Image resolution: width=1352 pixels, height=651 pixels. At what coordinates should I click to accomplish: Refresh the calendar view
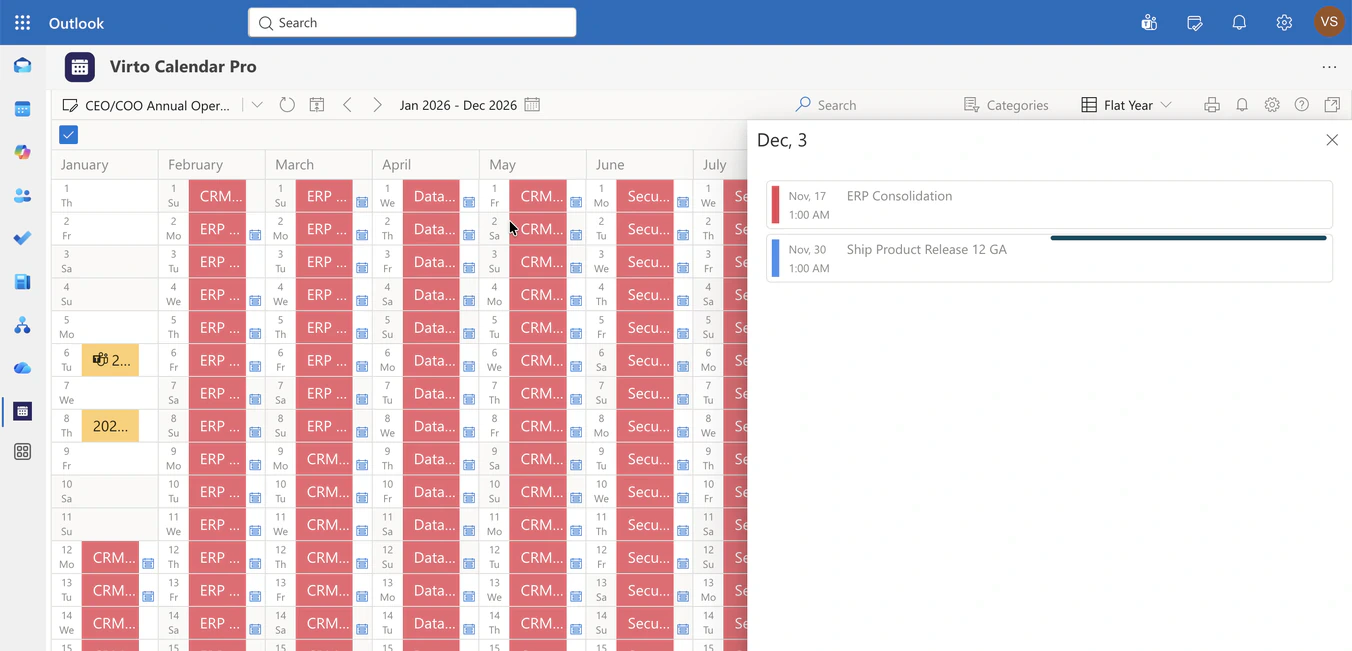pyautogui.click(x=287, y=105)
